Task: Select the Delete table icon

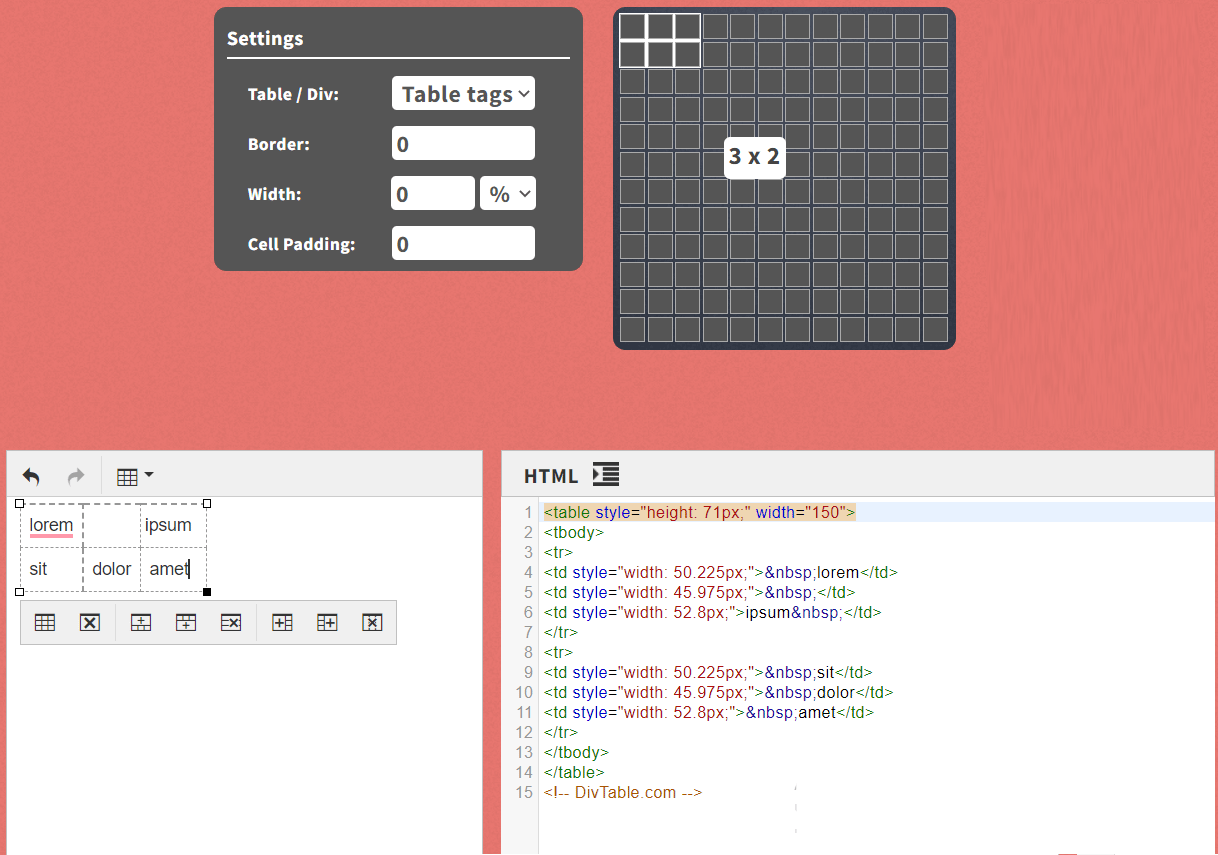Action: (x=89, y=621)
